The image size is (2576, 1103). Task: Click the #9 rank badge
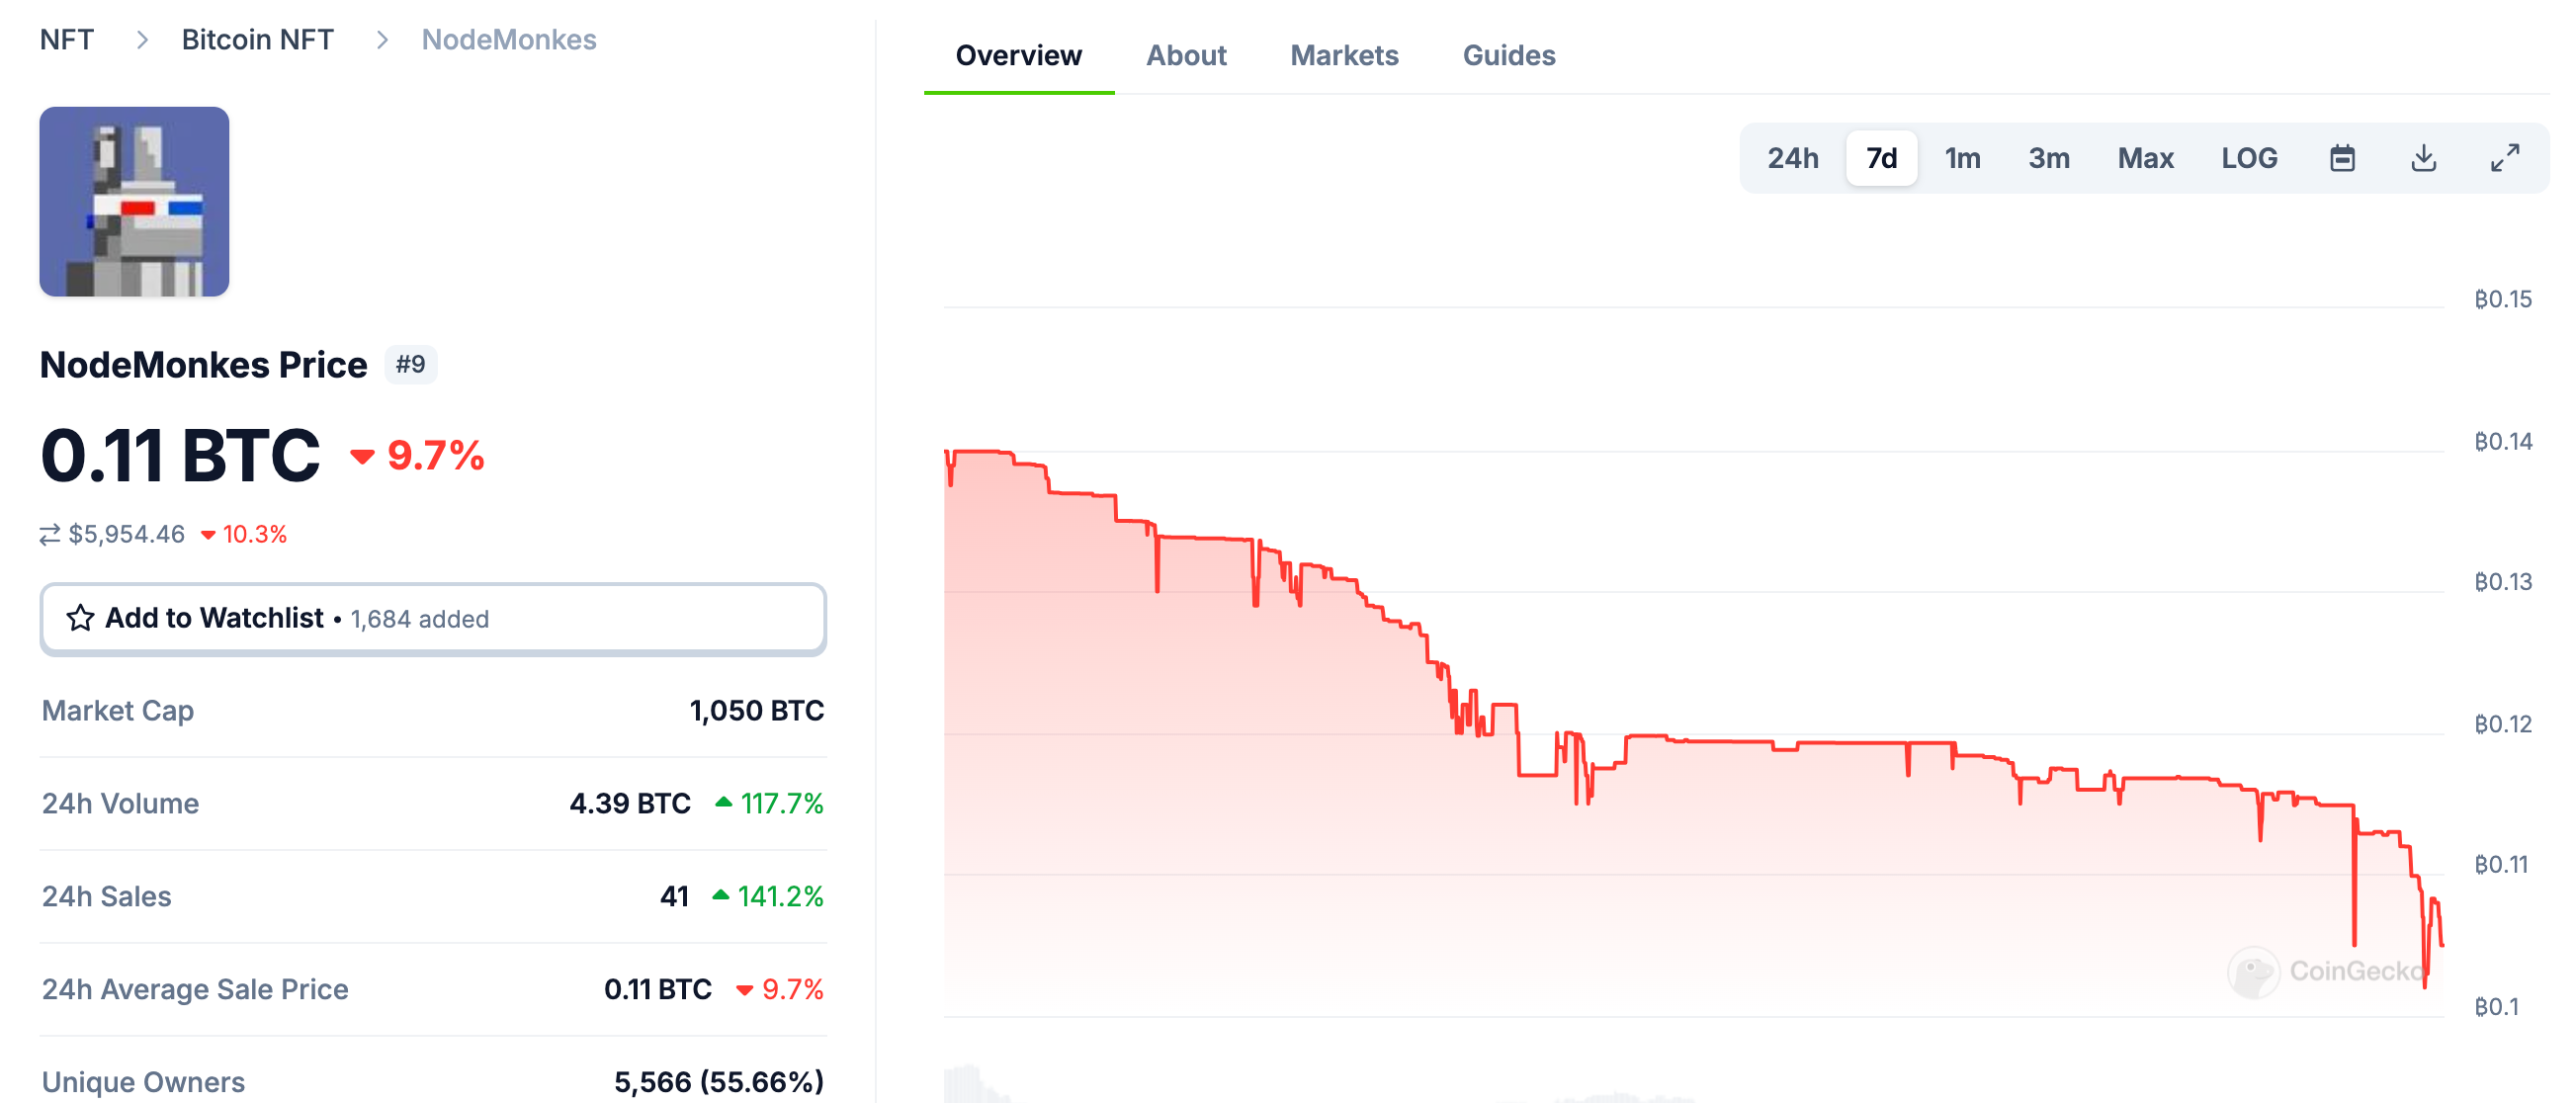[x=410, y=364]
